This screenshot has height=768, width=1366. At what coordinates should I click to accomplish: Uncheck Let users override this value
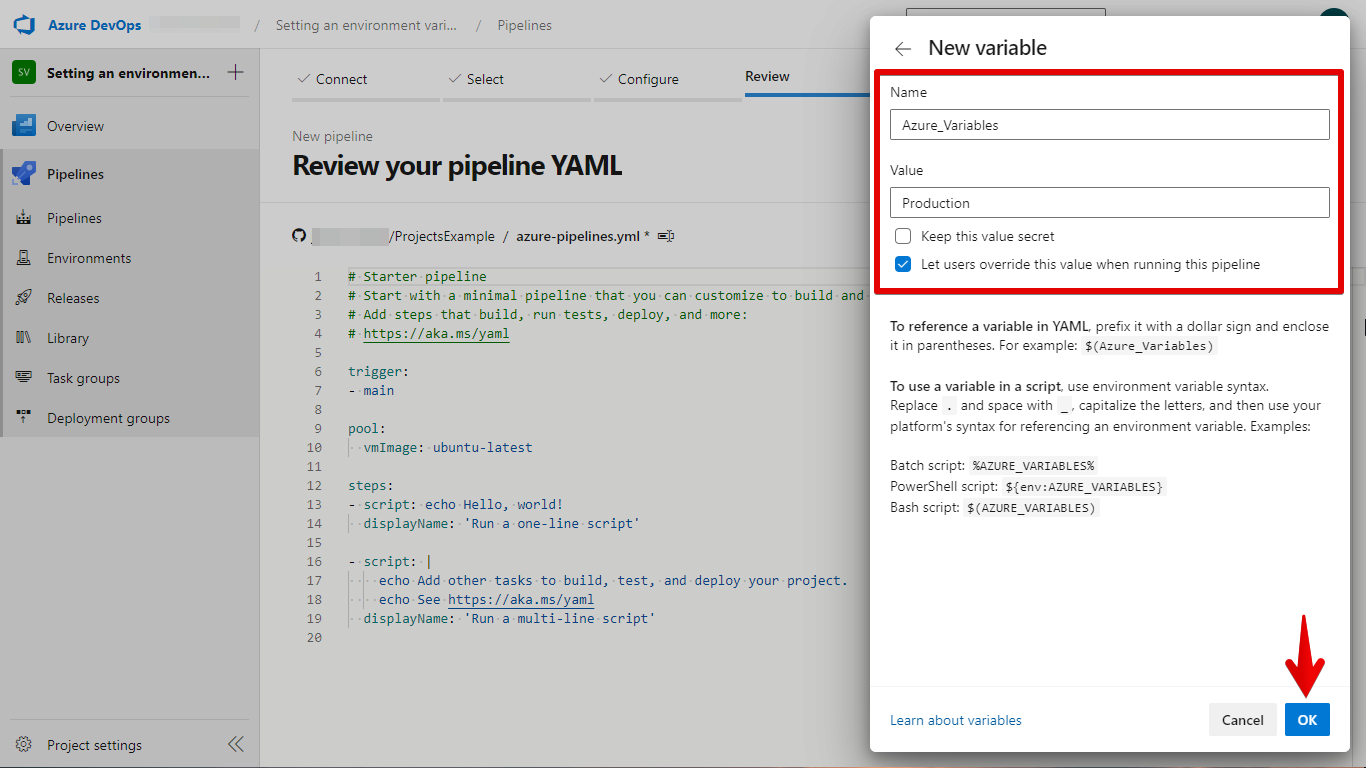click(x=903, y=265)
